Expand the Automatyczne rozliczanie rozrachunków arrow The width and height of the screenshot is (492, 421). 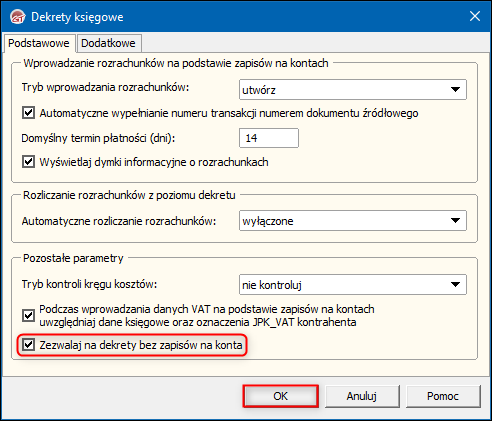click(x=455, y=220)
